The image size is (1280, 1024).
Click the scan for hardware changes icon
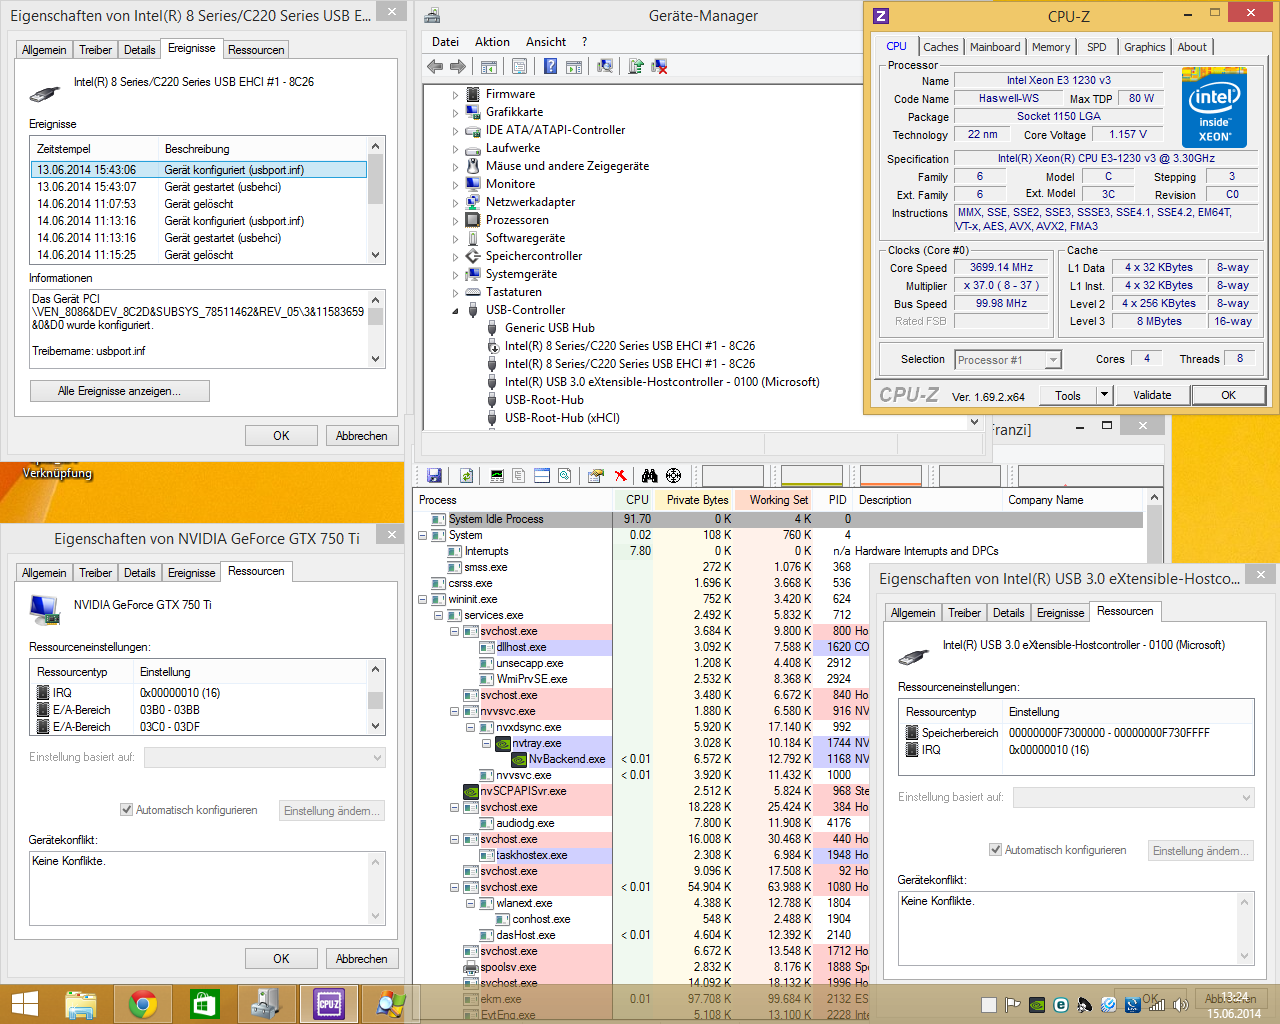pos(605,66)
